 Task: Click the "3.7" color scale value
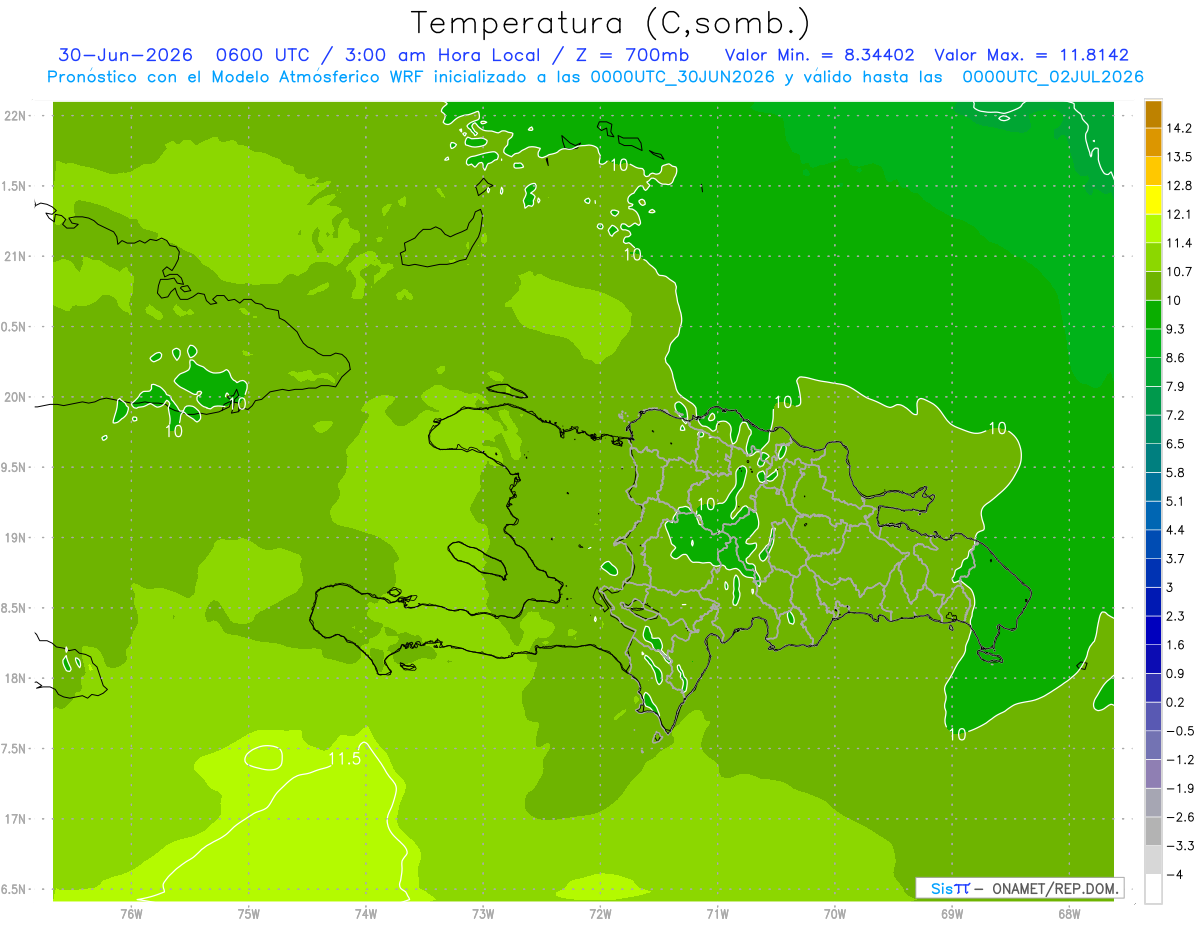[1176, 559]
